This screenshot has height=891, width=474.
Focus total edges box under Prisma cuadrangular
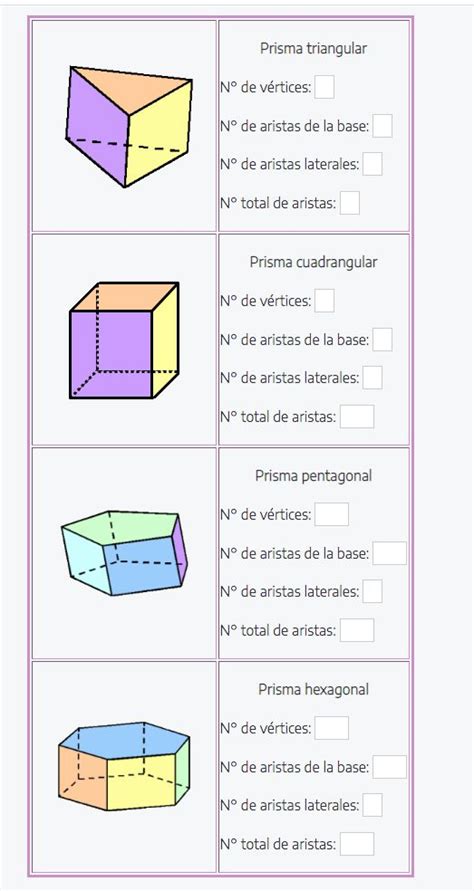pos(357,417)
